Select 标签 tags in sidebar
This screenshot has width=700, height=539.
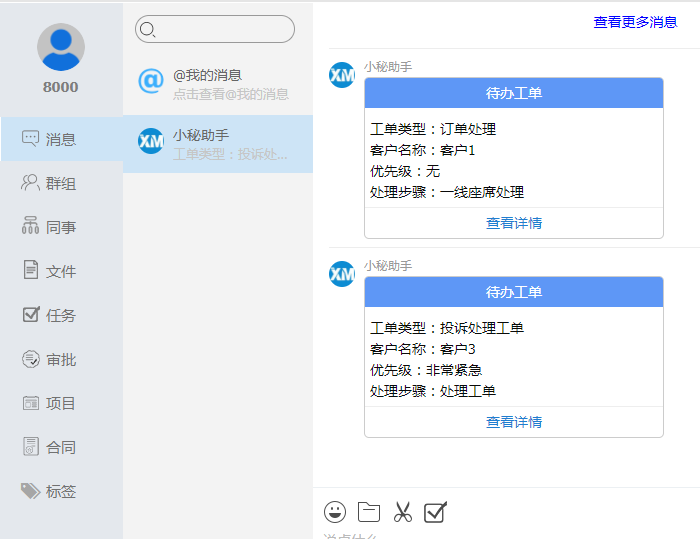60,491
